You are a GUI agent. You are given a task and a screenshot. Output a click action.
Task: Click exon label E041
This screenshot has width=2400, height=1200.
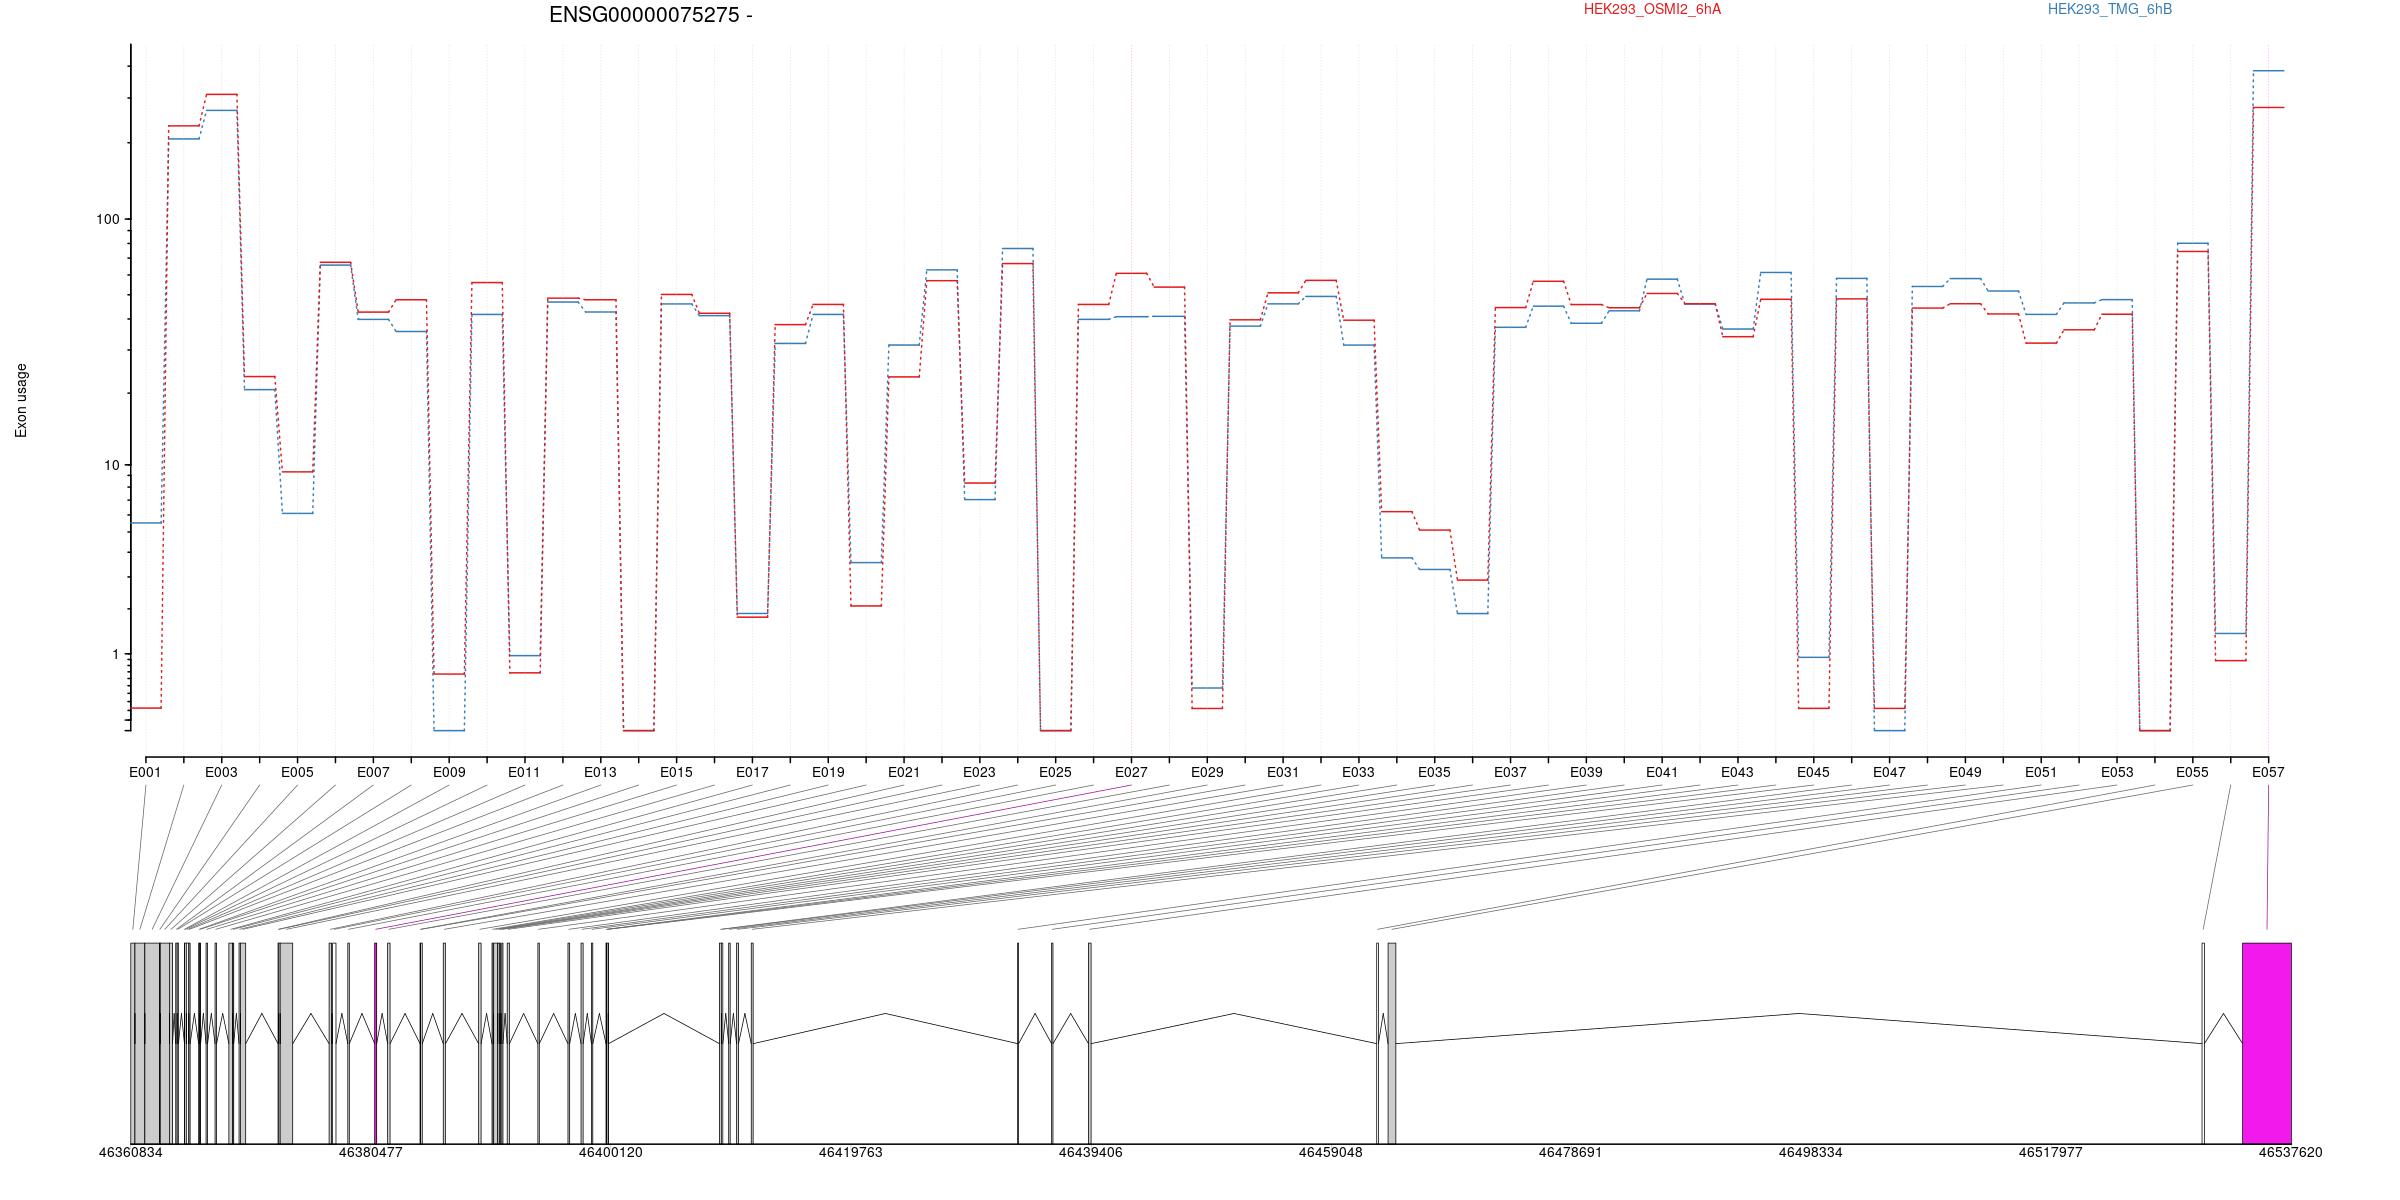(x=1662, y=772)
